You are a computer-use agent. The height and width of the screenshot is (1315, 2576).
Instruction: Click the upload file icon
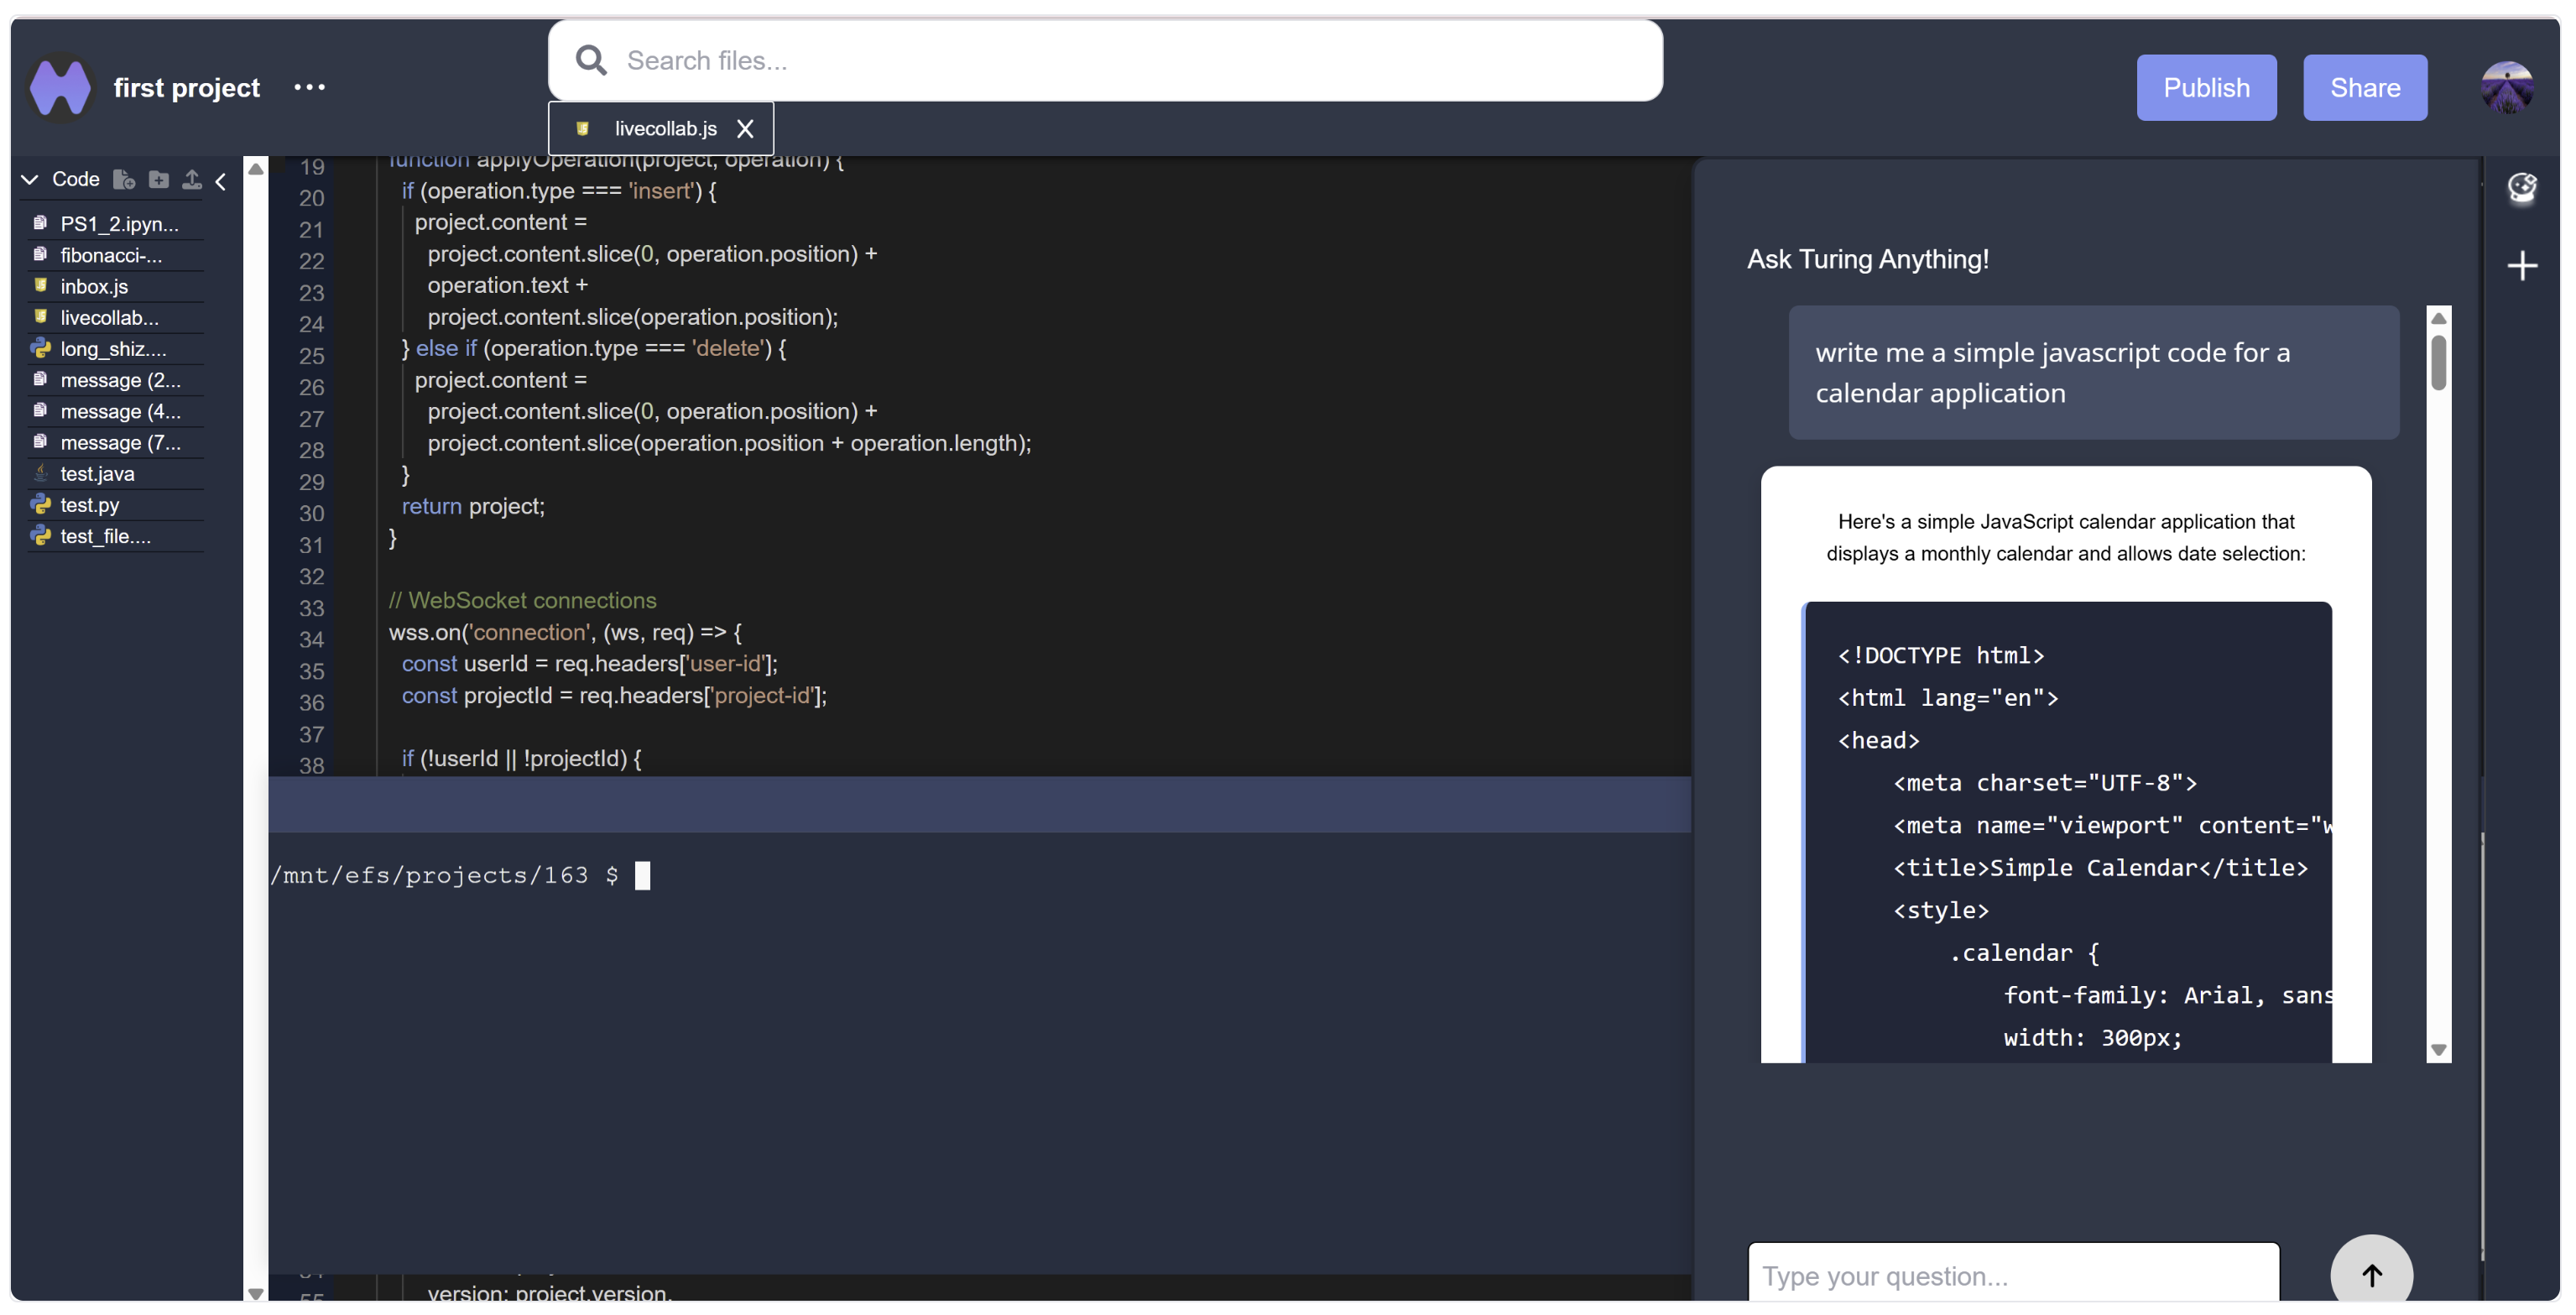pyautogui.click(x=192, y=179)
